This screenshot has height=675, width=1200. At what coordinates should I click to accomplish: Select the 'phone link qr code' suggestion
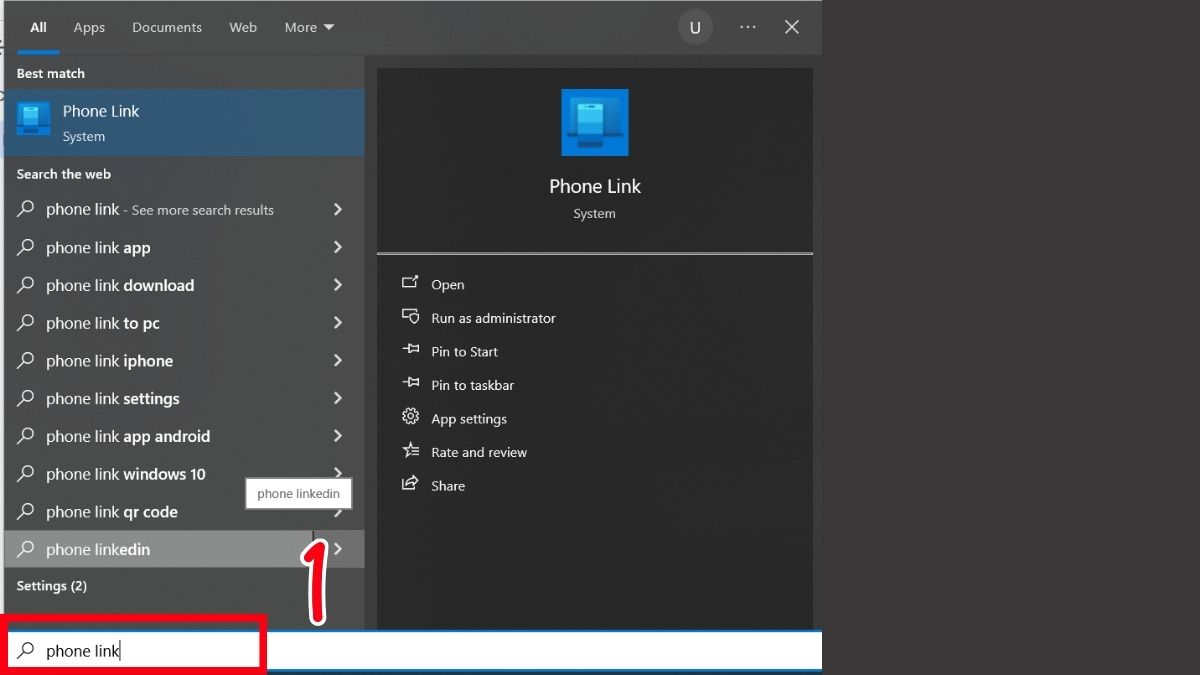(x=184, y=512)
